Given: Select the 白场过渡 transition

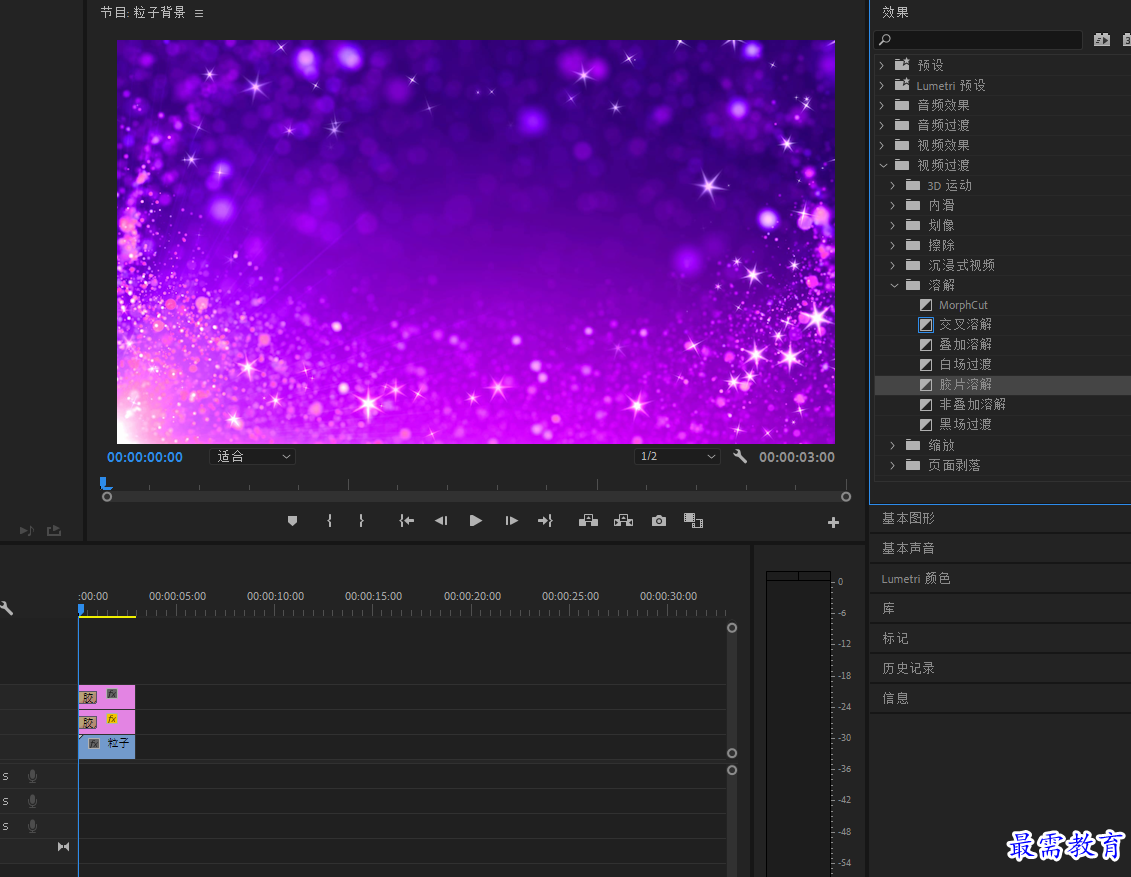Looking at the screenshot, I should click(965, 365).
